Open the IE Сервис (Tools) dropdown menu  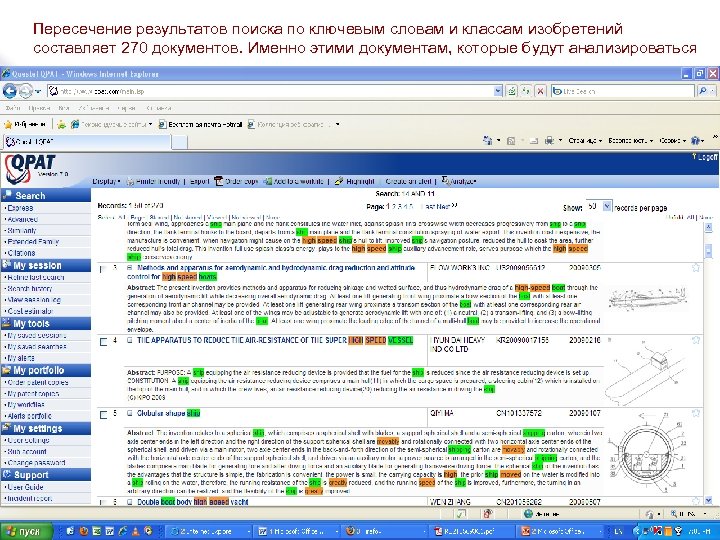pos(672,141)
